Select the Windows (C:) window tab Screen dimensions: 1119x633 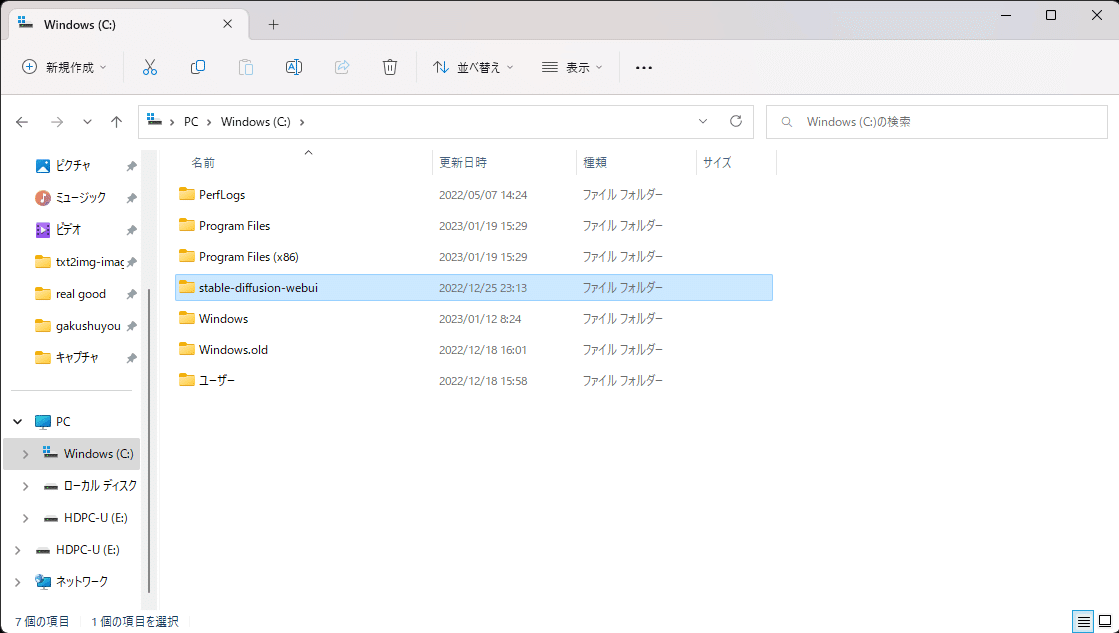(128, 24)
